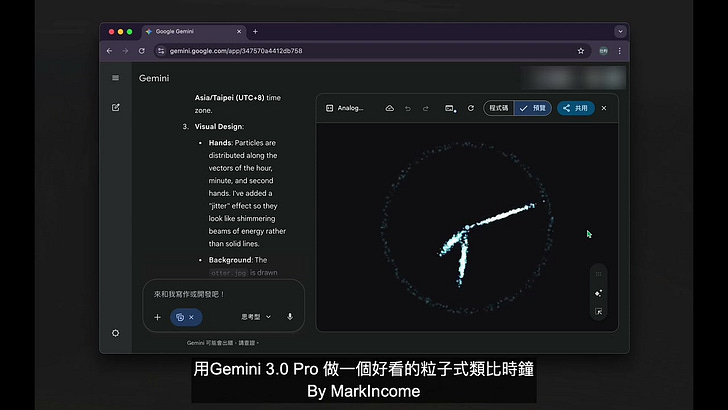Select the Google Gemini browser tab
728x410 pixels.
coord(194,32)
